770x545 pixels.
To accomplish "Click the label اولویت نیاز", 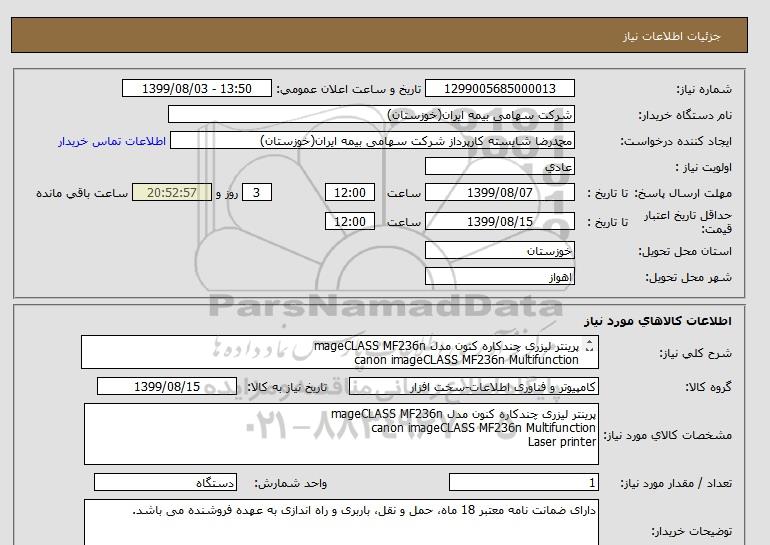I will (704, 167).
